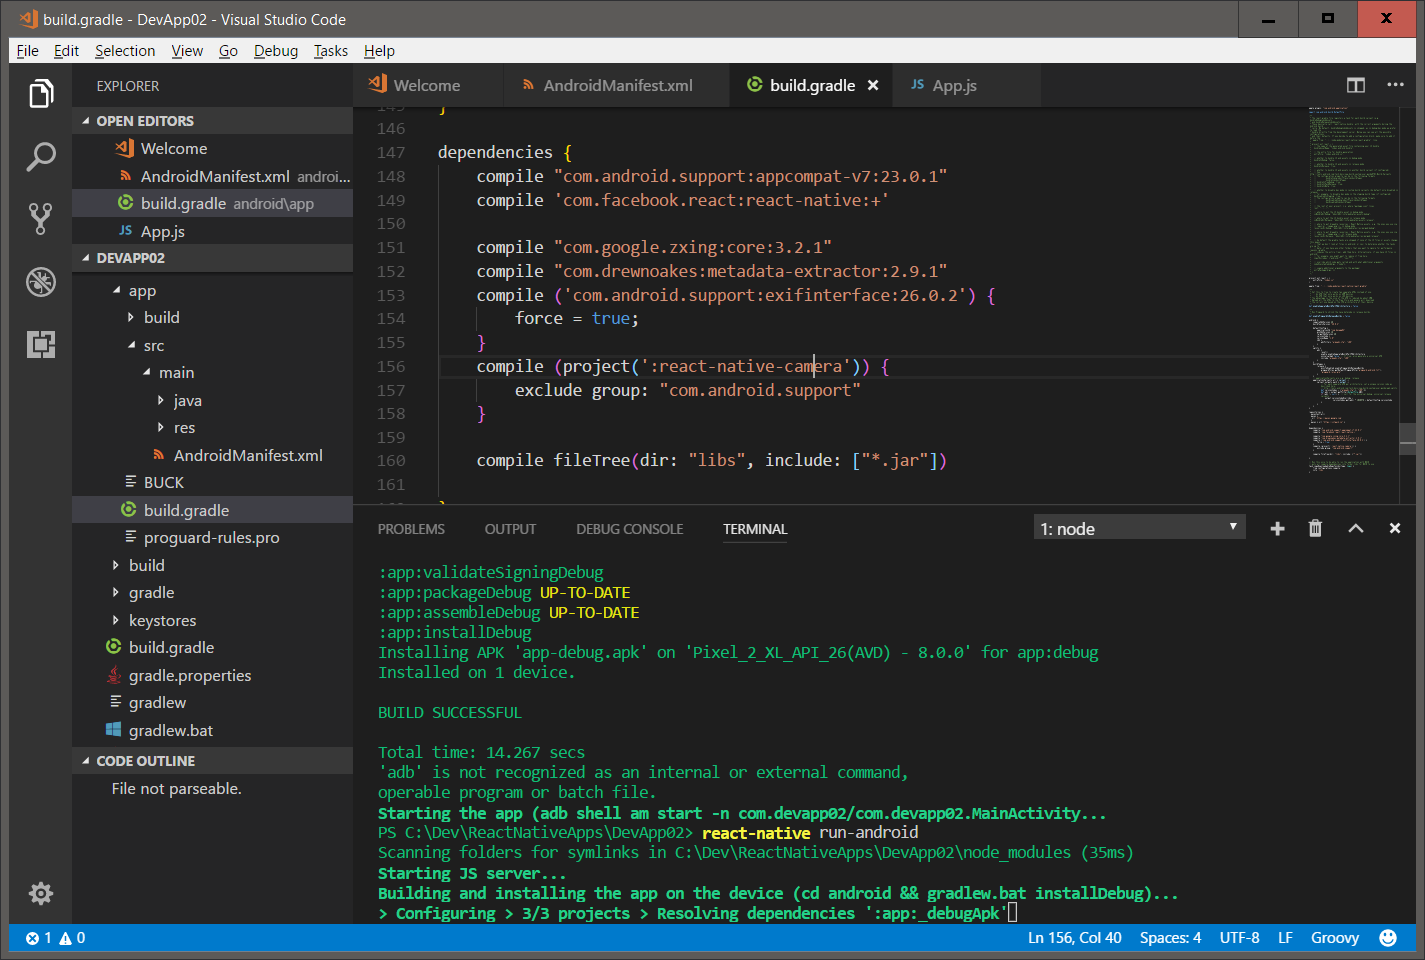The width and height of the screenshot is (1425, 960).
Task: Click the Ln 156, Col 40 cursor position
Action: tap(1074, 938)
